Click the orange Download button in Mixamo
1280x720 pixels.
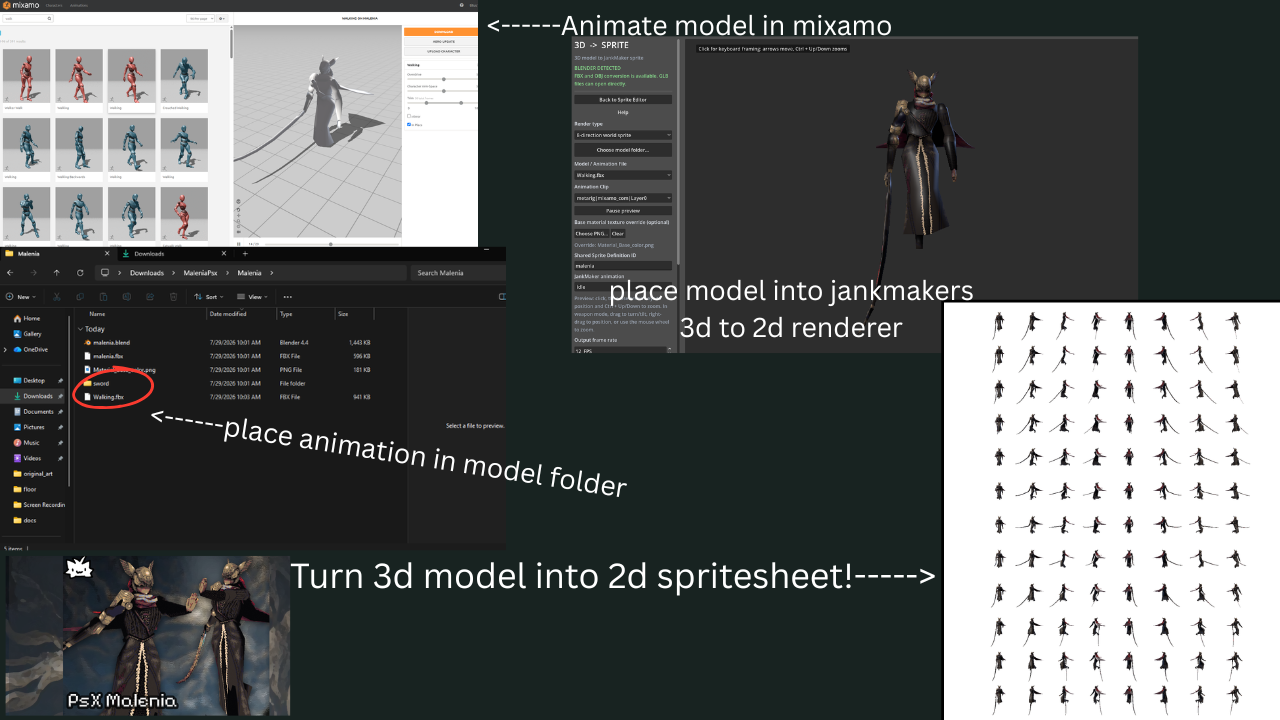[x=441, y=32]
